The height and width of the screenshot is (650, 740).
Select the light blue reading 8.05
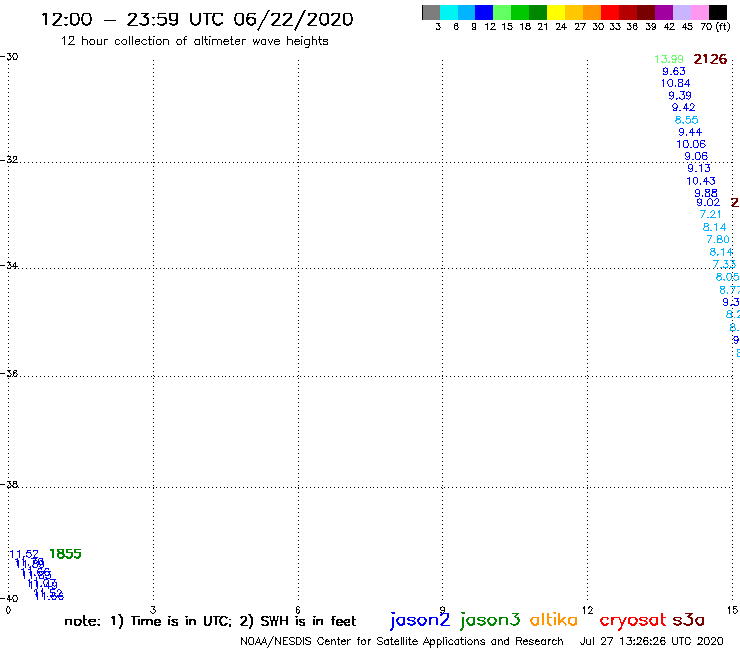(x=728, y=277)
